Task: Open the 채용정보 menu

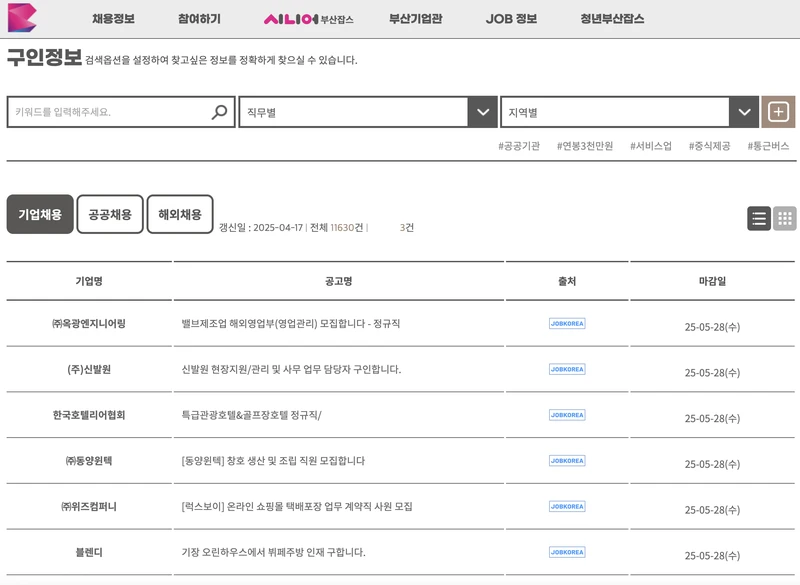Action: [x=110, y=16]
